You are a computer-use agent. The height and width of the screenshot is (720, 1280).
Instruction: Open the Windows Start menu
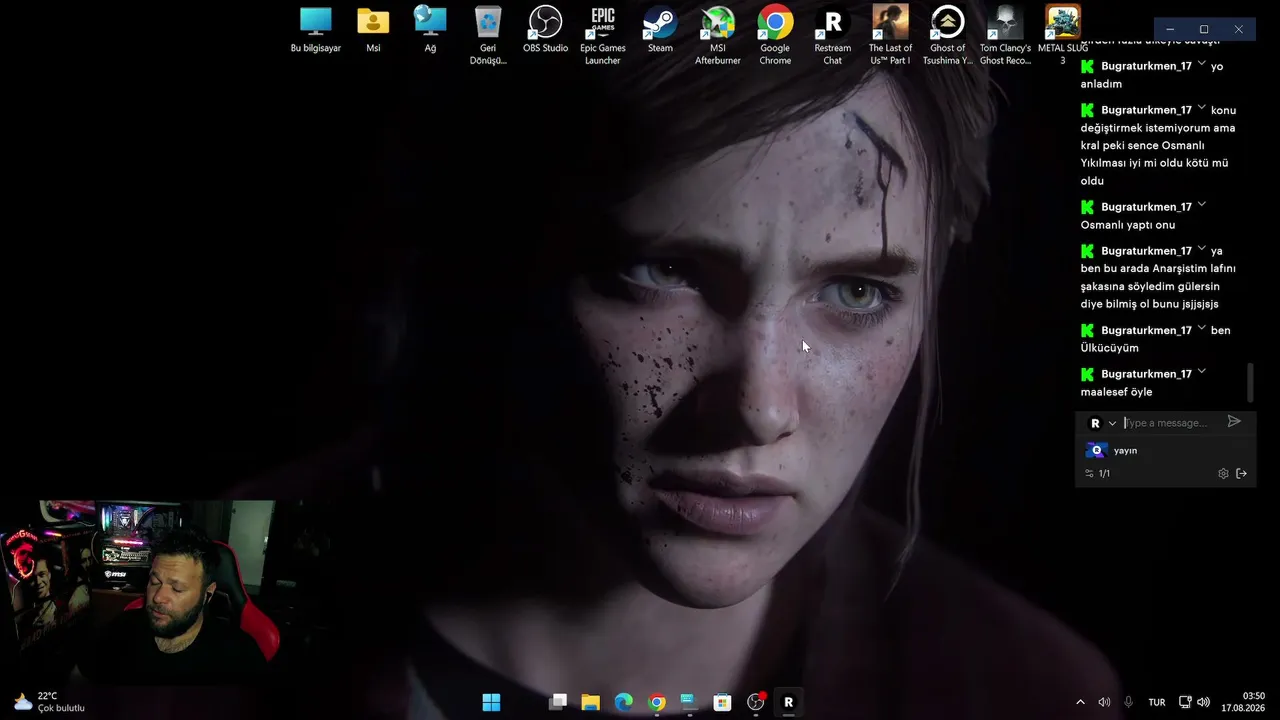pyautogui.click(x=491, y=702)
